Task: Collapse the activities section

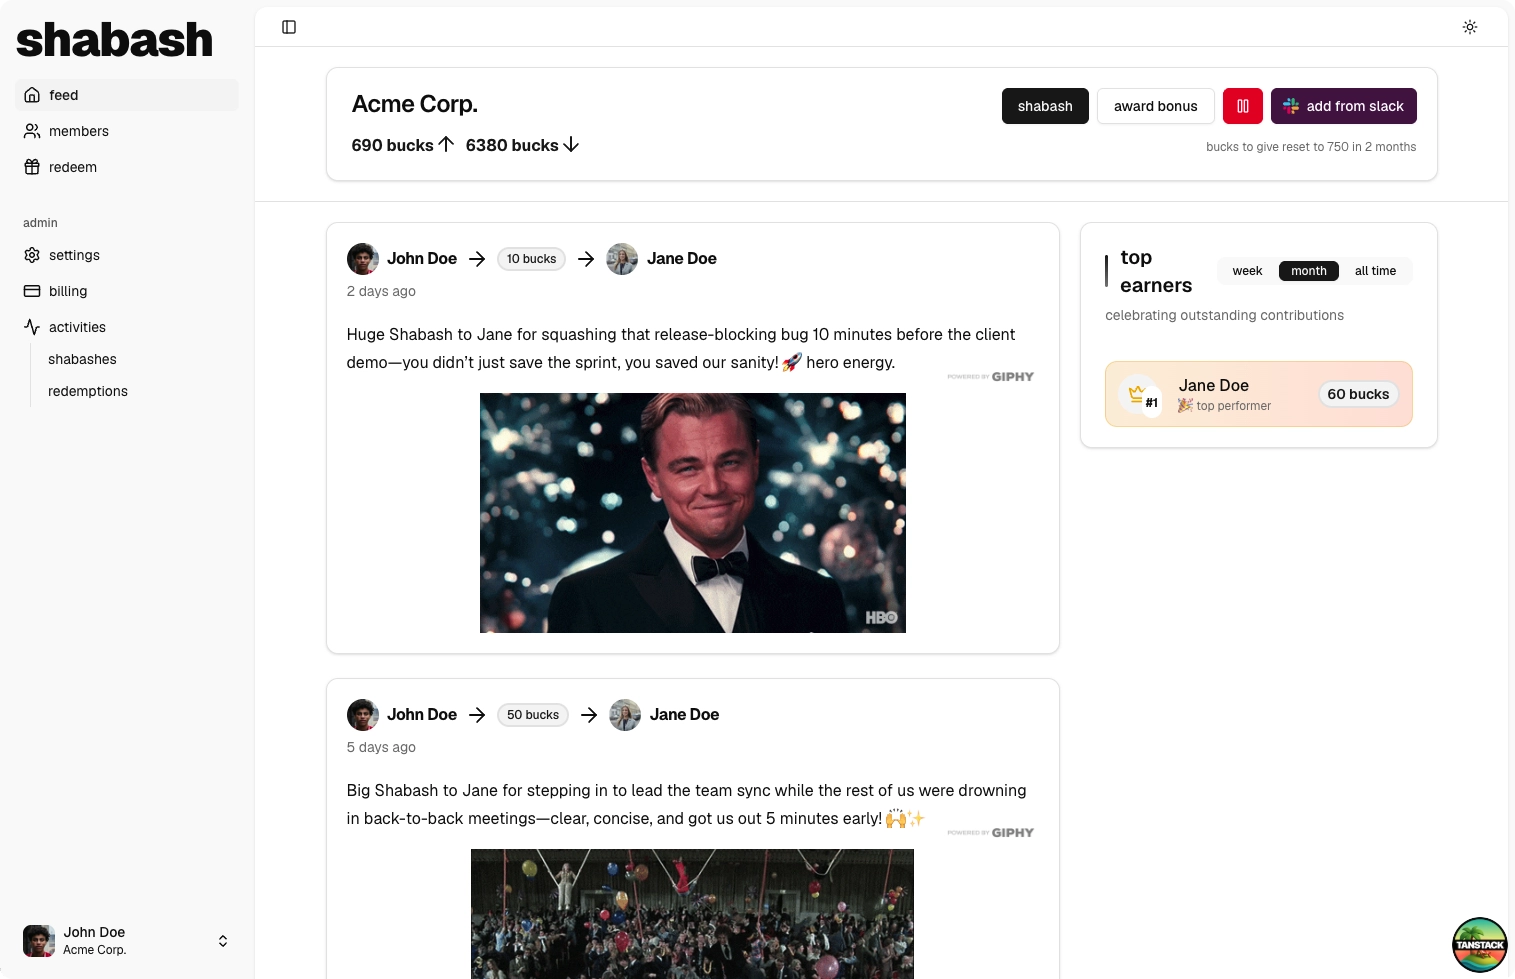Action: point(127,327)
